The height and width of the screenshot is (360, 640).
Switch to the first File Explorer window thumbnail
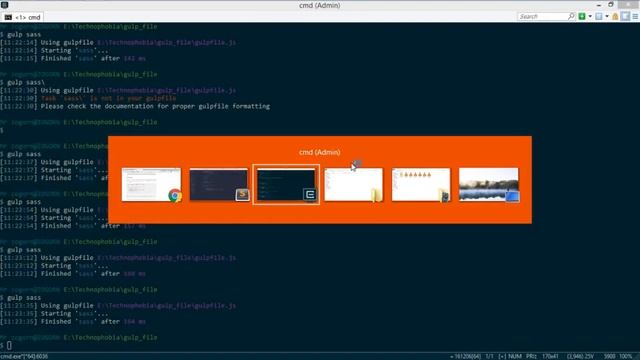353,184
